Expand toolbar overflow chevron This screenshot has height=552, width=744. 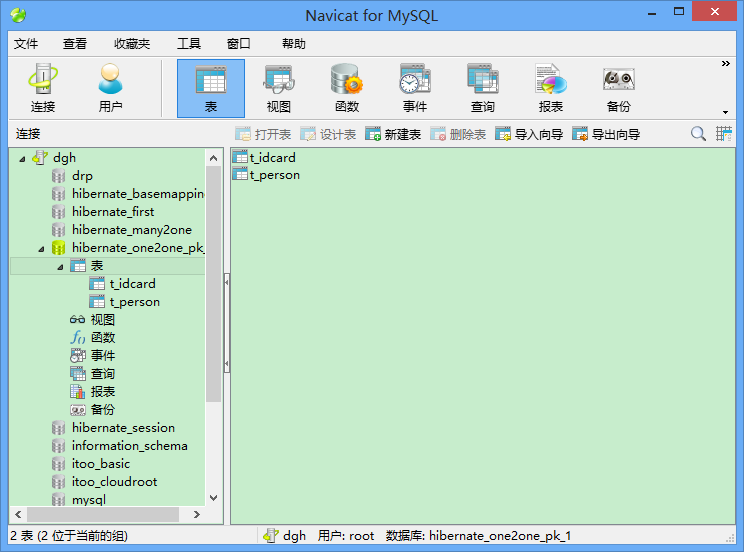tap(725, 64)
